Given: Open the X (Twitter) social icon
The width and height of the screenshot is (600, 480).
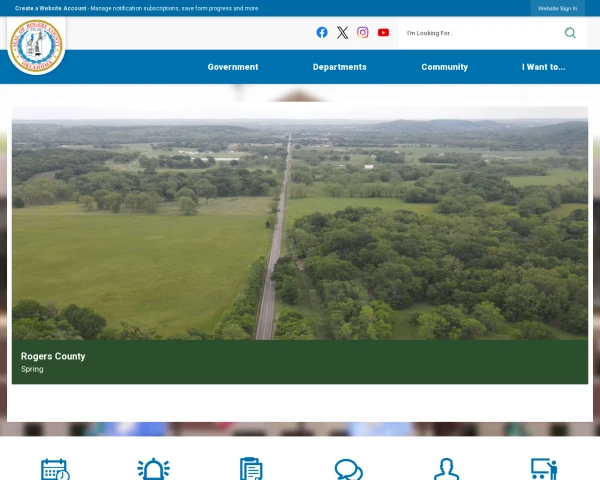Looking at the screenshot, I should point(342,32).
